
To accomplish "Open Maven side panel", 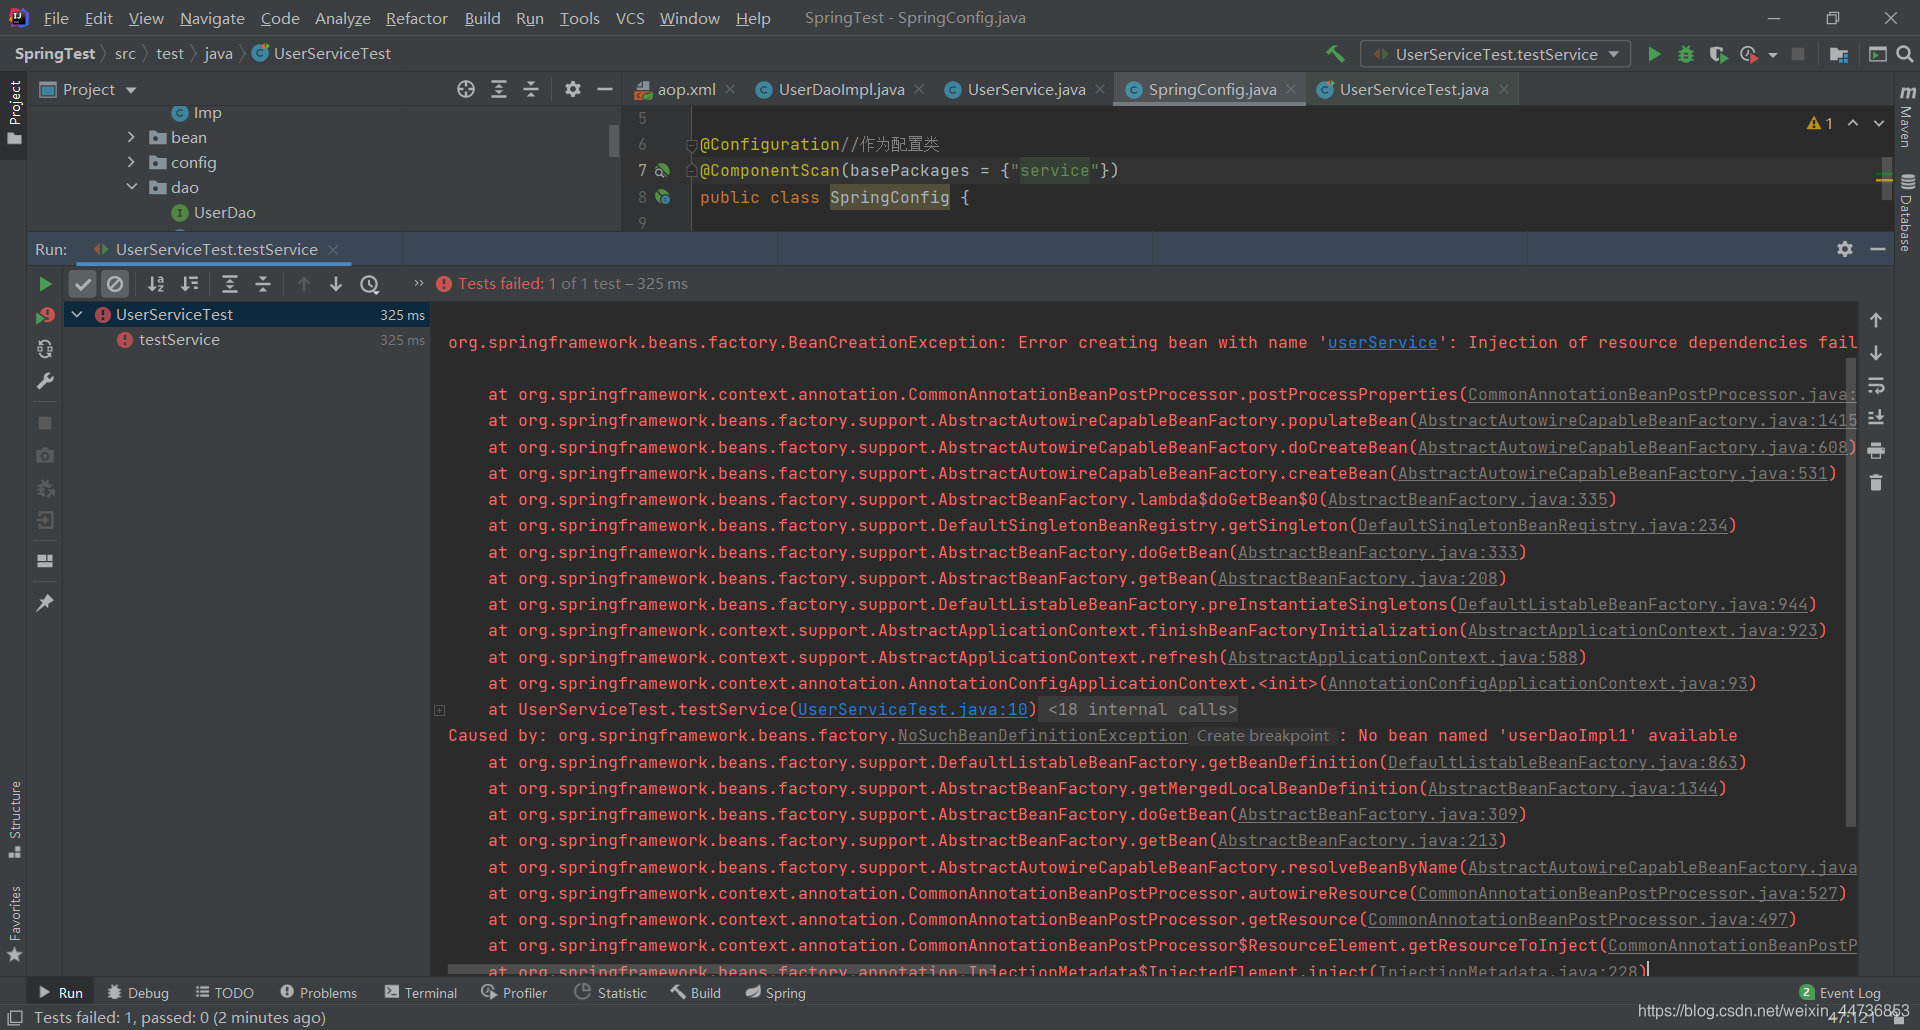I will [x=1907, y=117].
